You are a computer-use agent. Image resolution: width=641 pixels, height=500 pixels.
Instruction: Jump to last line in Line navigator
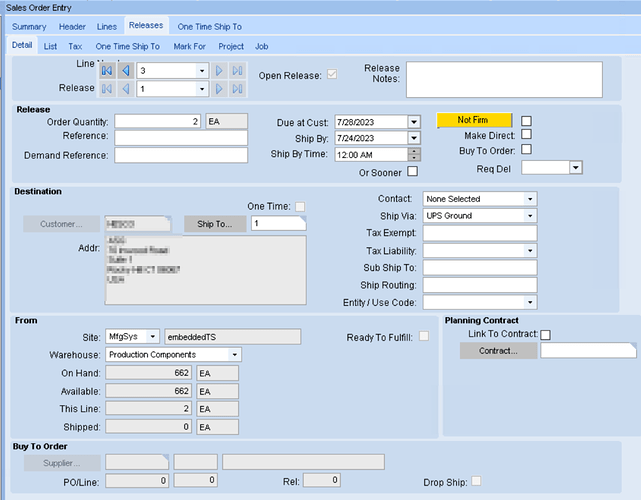click(x=238, y=71)
